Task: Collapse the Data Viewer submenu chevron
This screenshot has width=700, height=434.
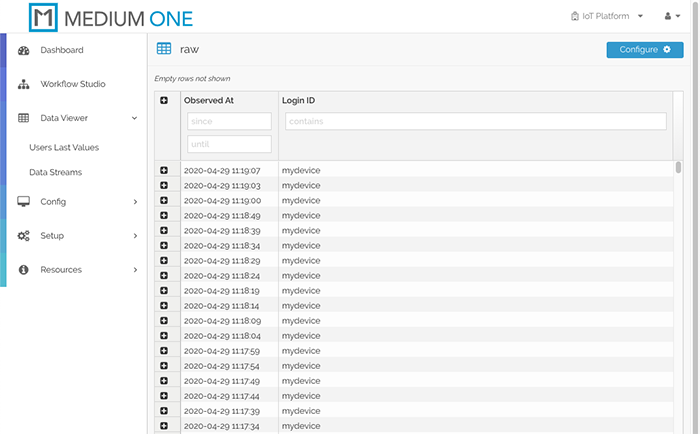Action: coord(134,118)
